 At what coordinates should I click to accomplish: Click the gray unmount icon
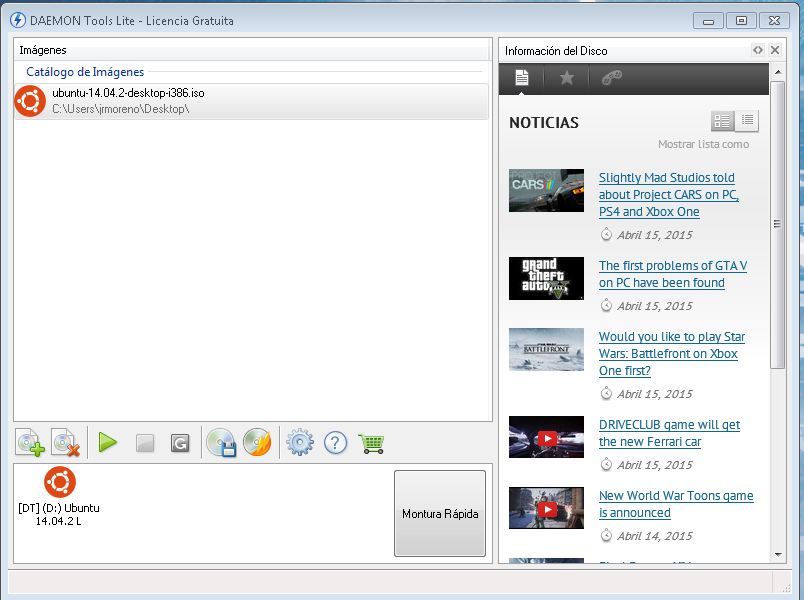[144, 443]
